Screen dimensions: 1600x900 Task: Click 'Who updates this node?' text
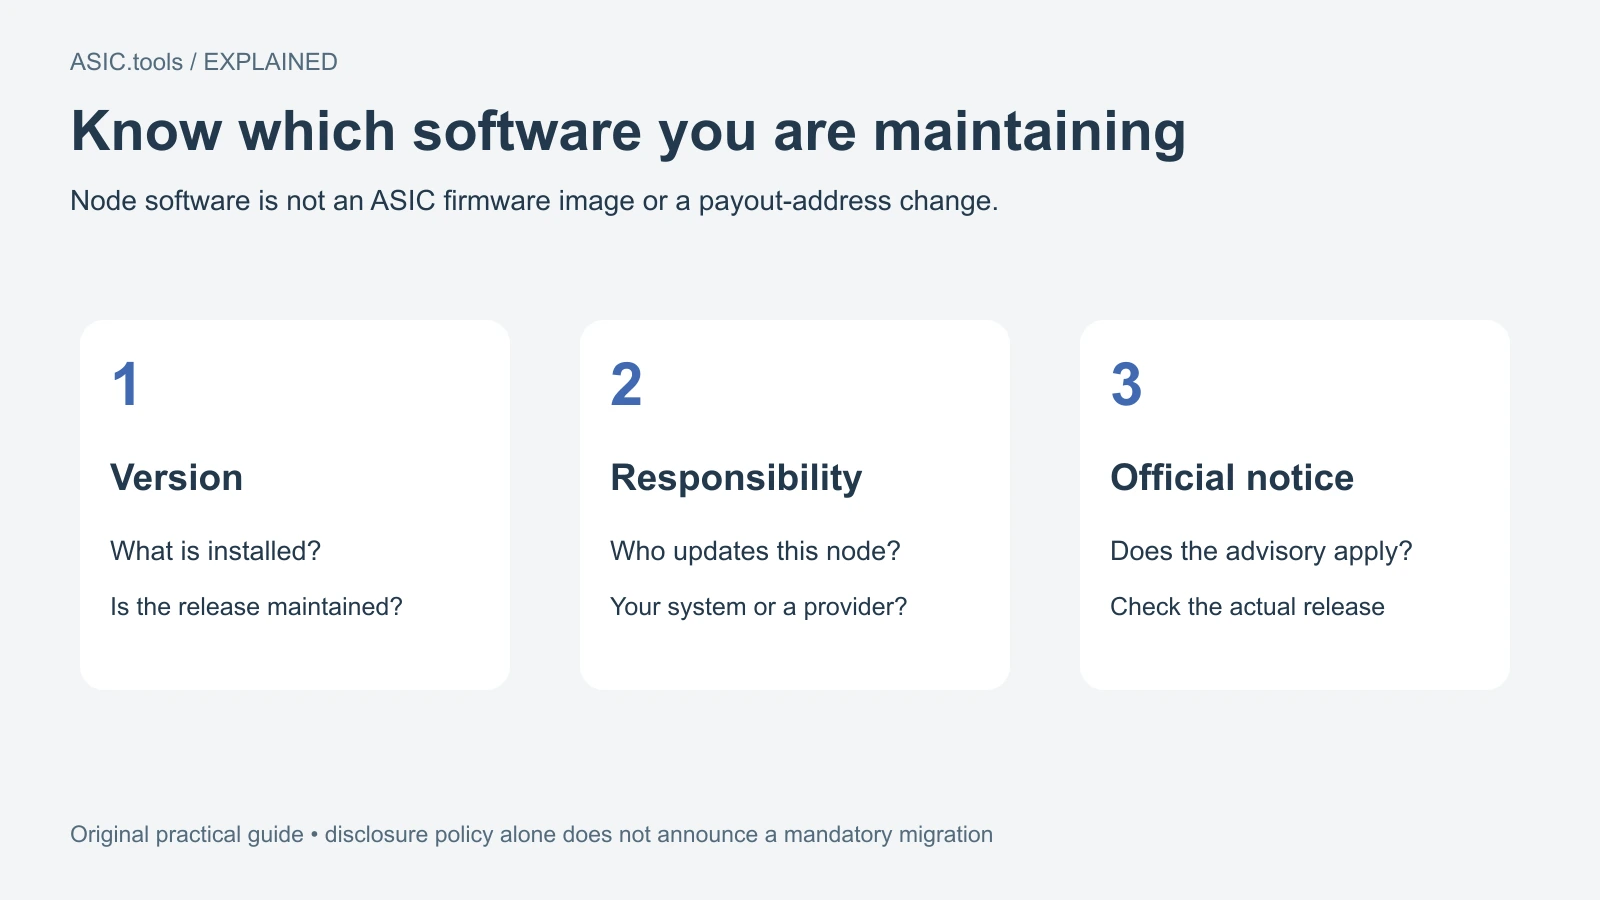tap(755, 551)
